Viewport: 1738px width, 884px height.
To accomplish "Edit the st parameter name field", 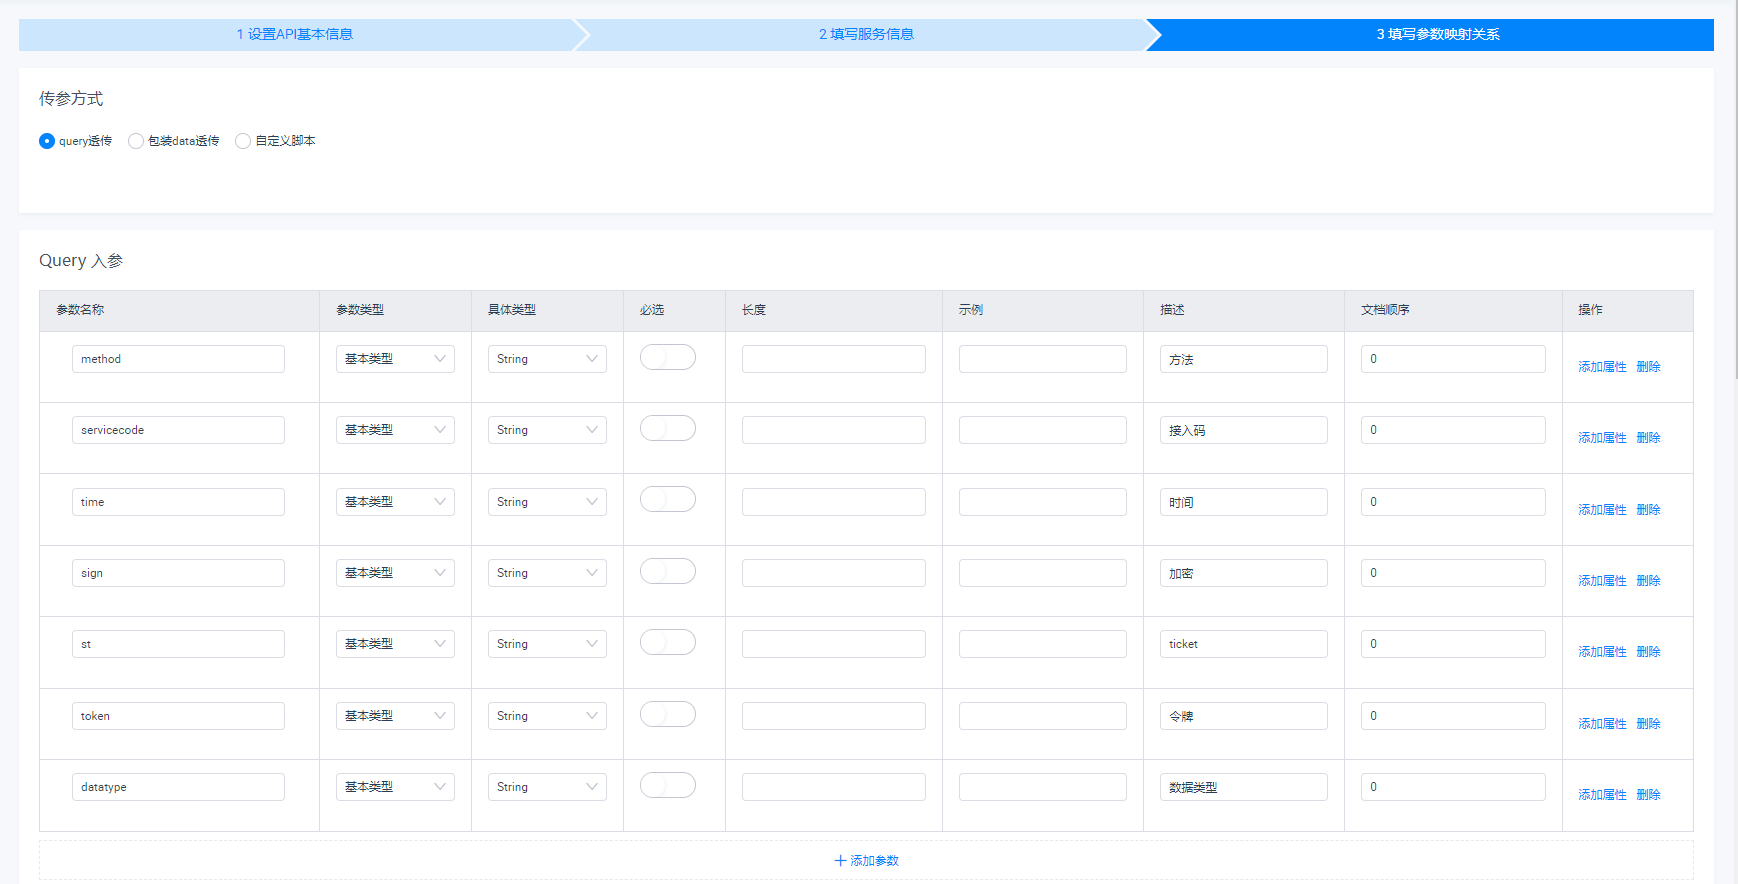I will click(178, 644).
